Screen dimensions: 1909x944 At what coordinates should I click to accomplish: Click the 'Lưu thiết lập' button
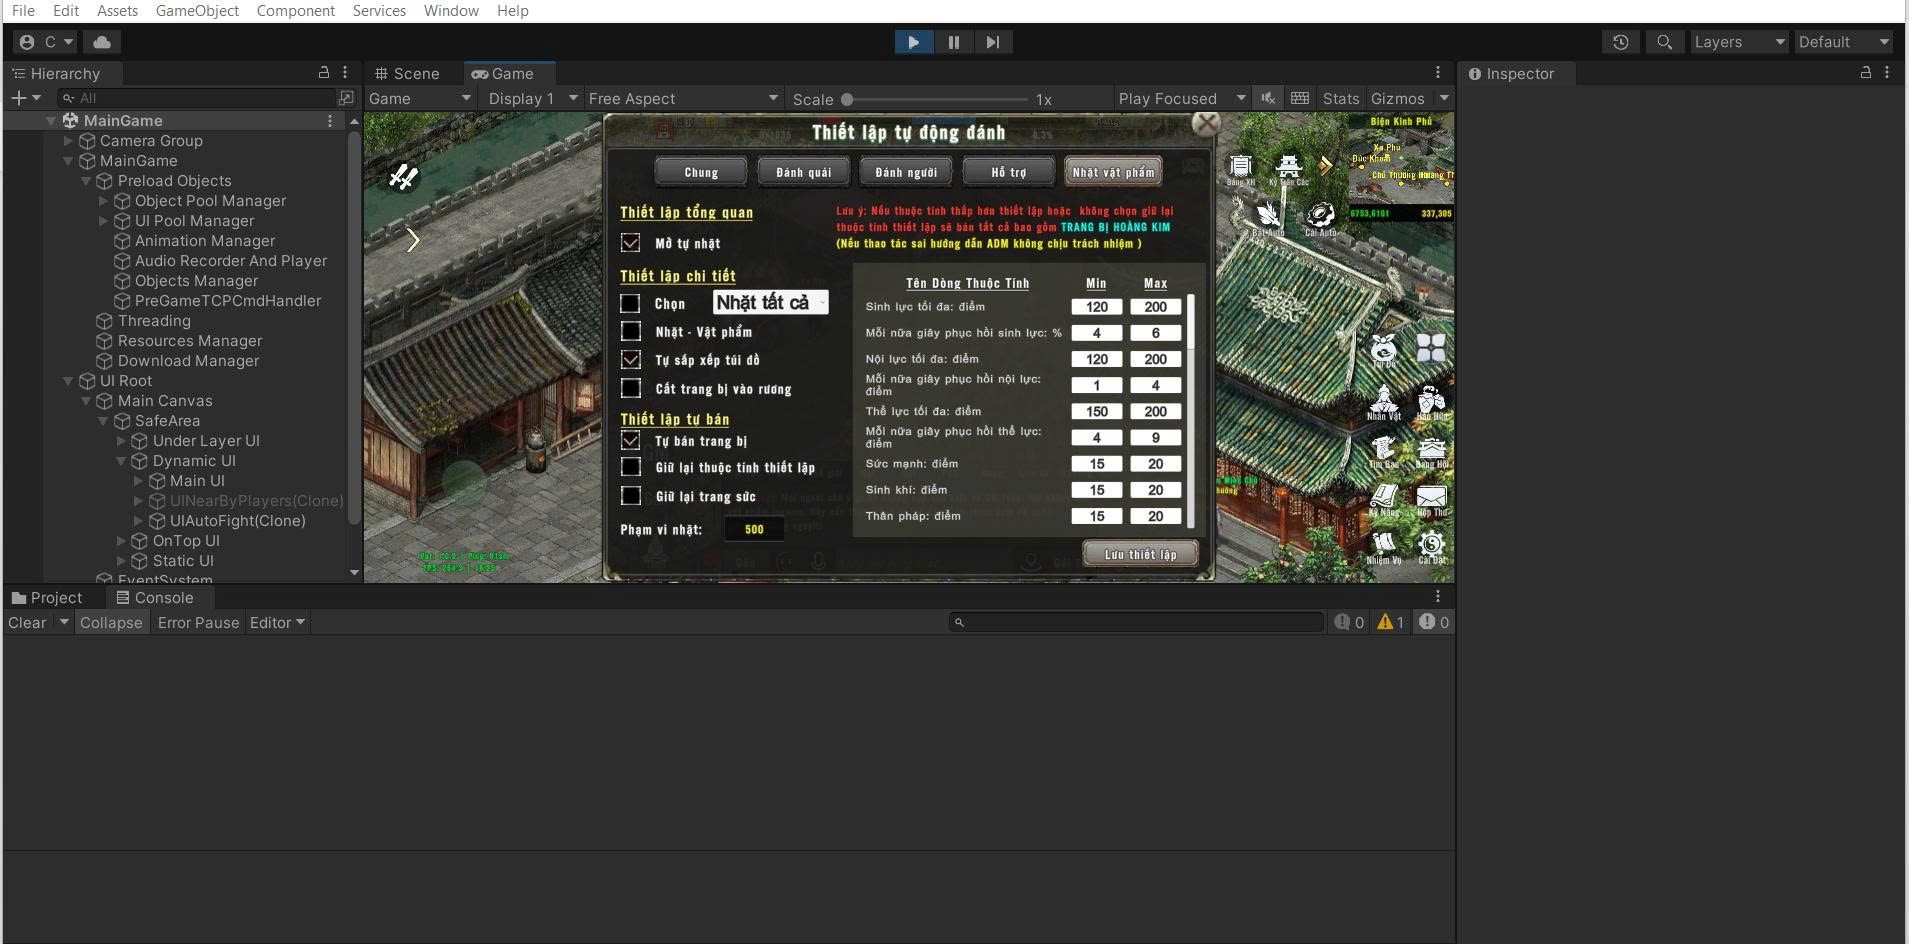1140,554
